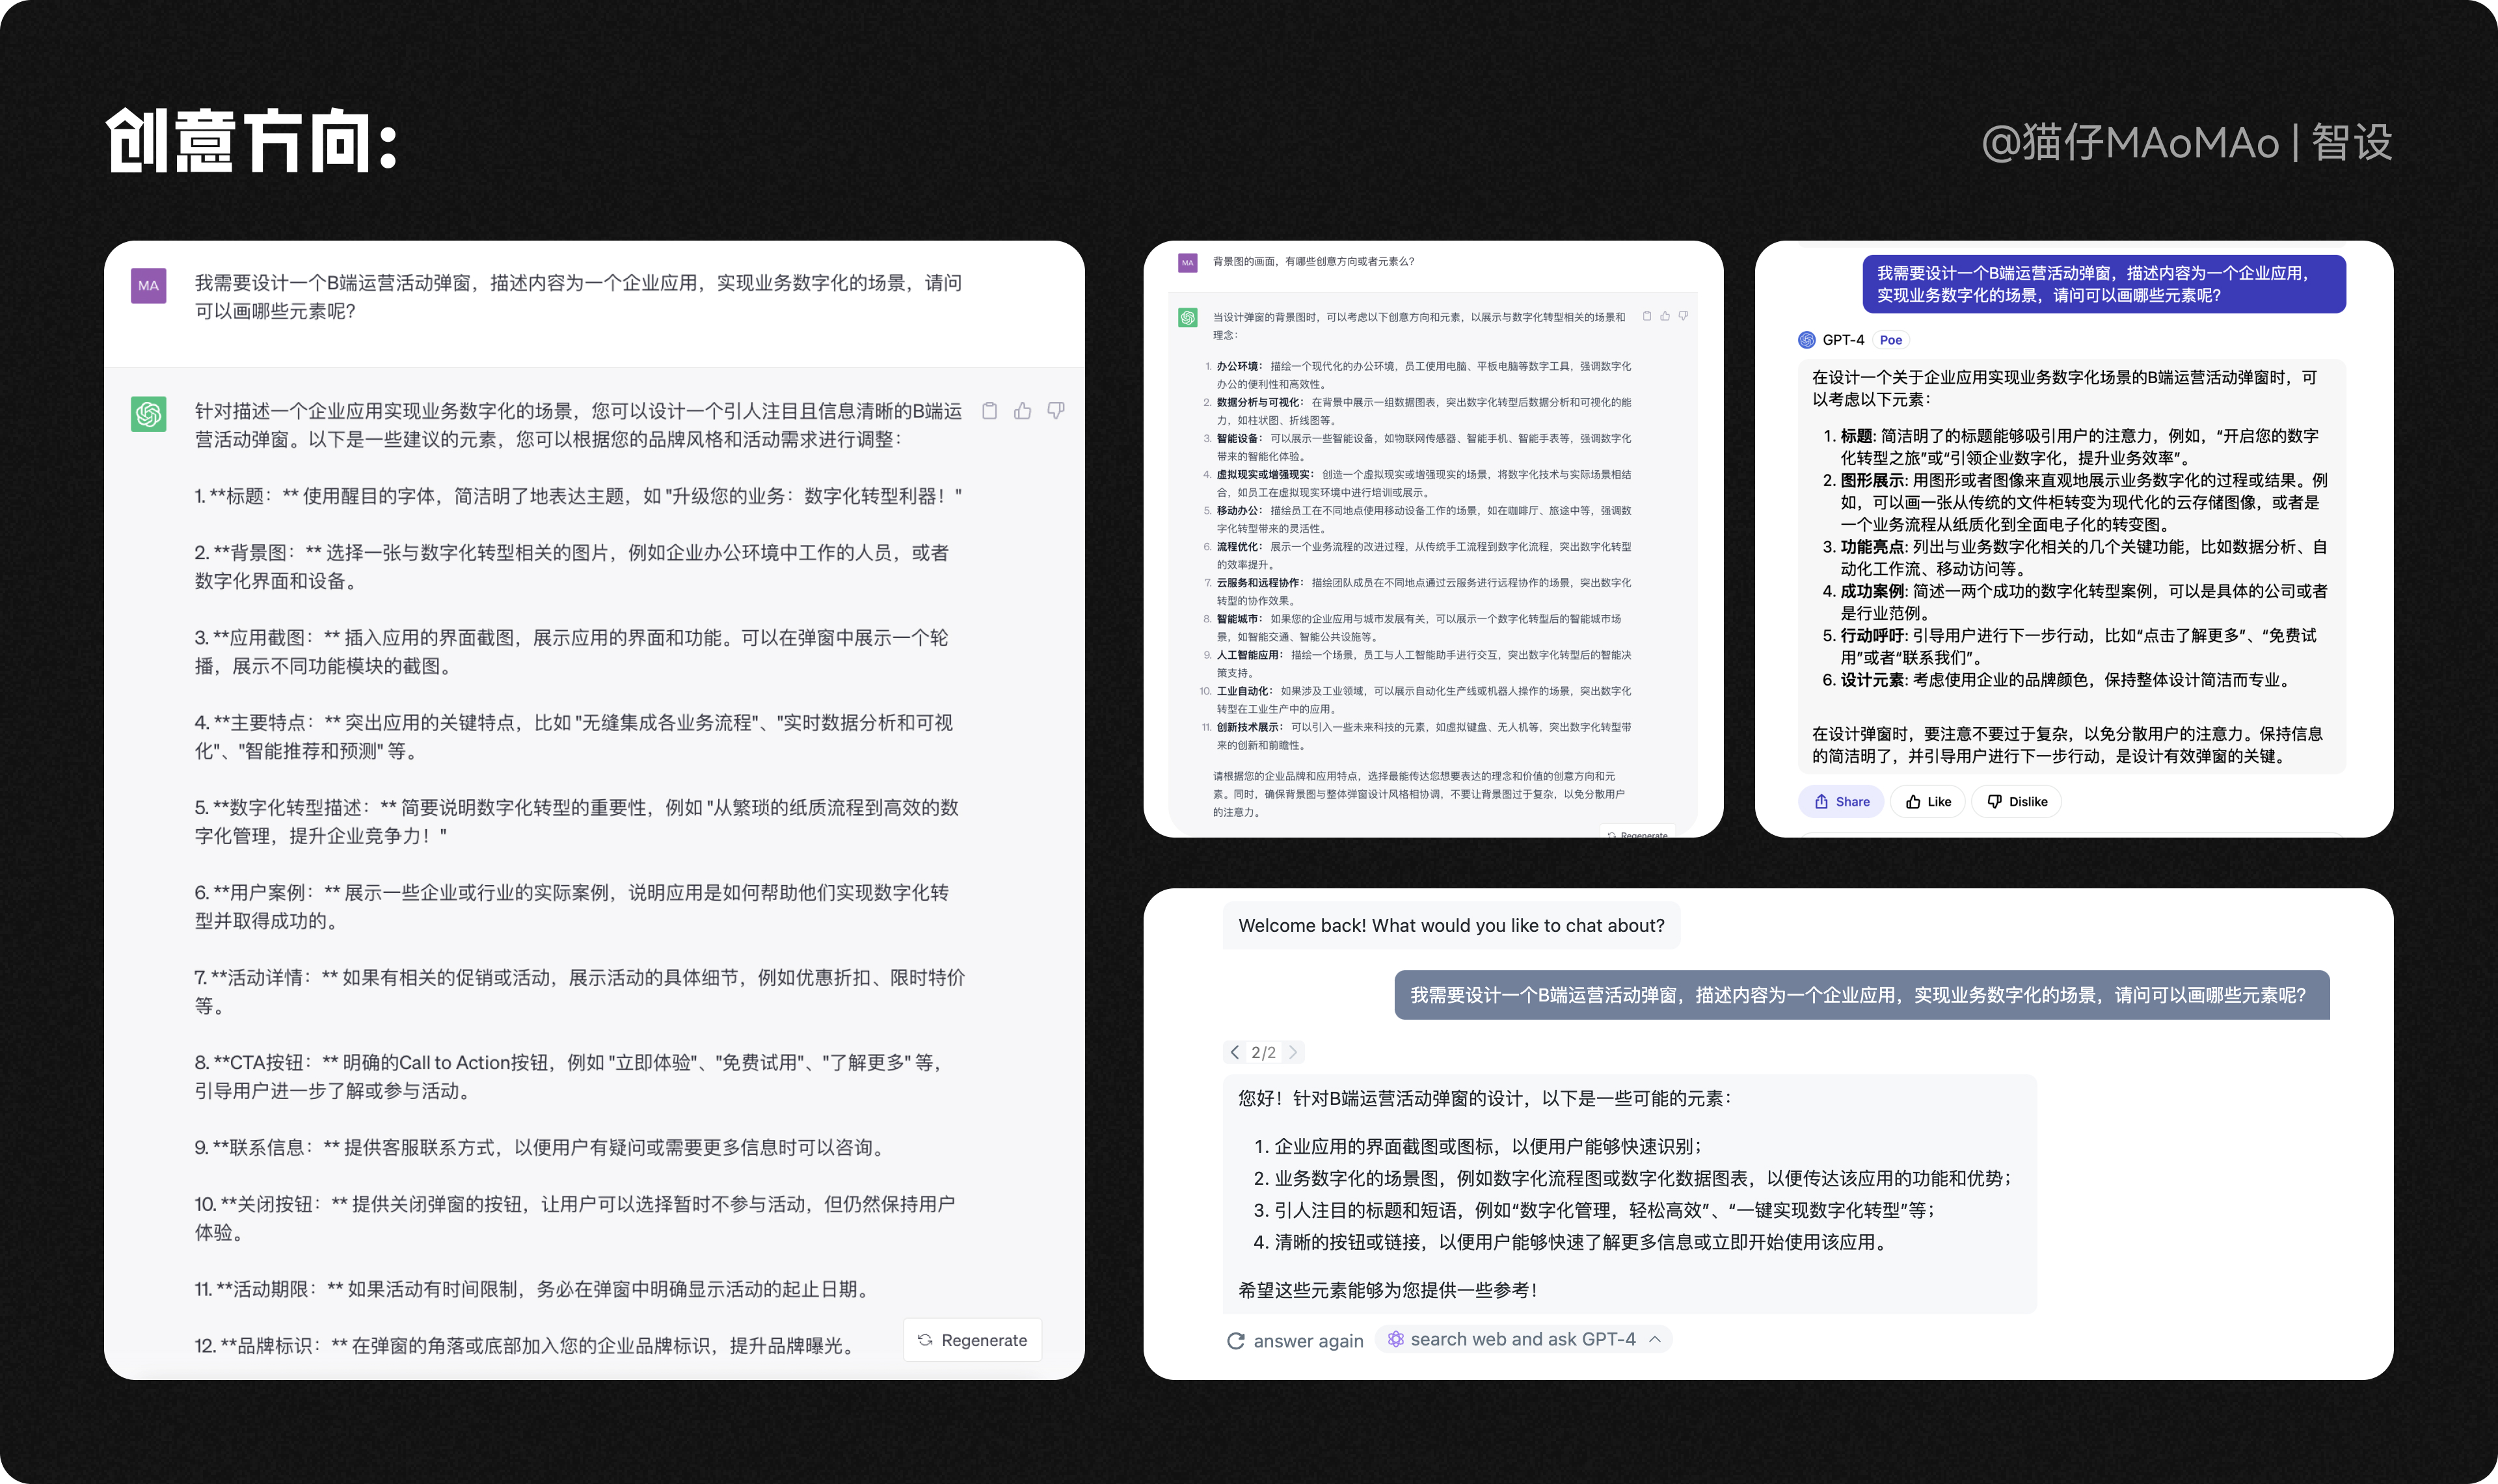Go to next answer version with right chevron
This screenshot has height=1484, width=2498.
1293,1052
